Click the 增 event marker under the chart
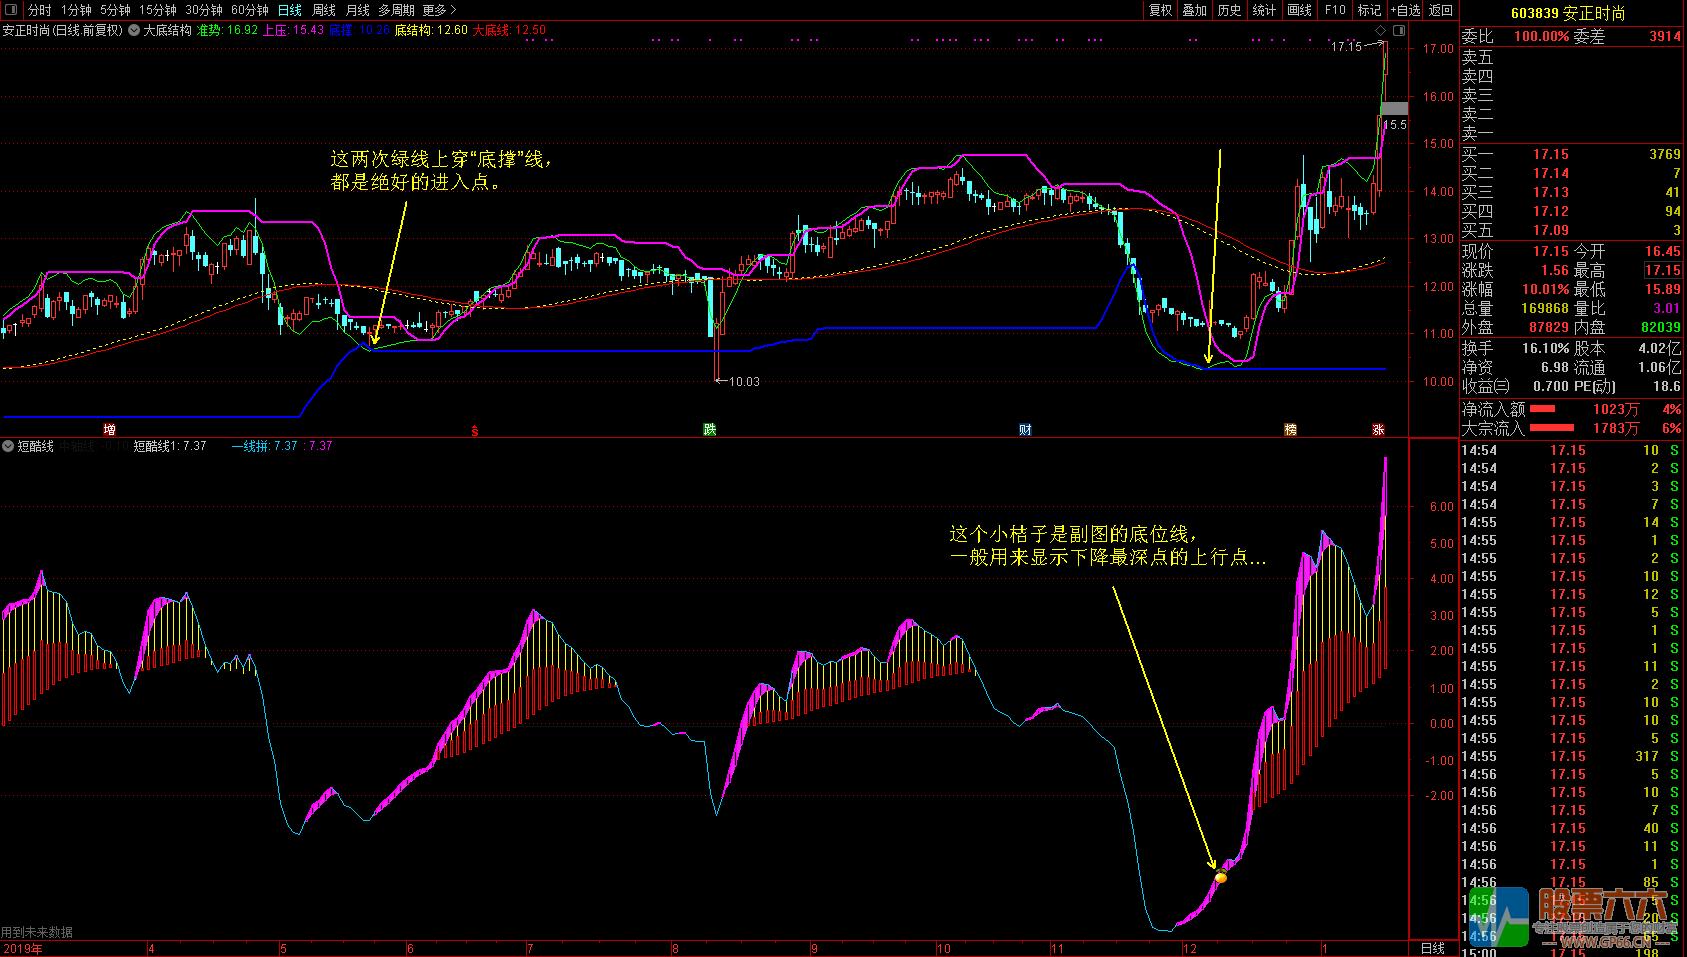 point(110,430)
